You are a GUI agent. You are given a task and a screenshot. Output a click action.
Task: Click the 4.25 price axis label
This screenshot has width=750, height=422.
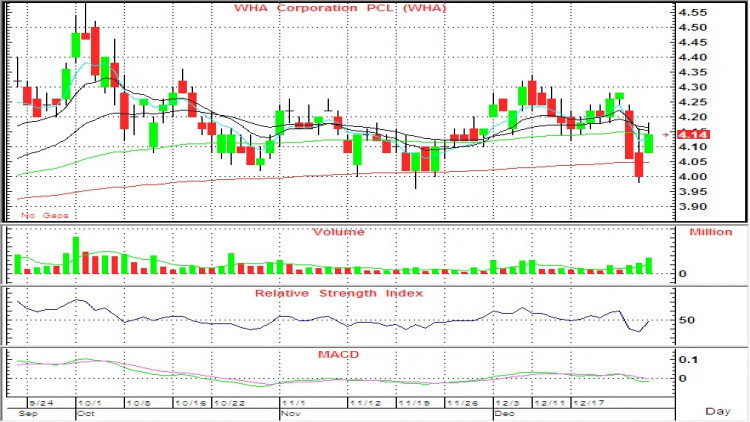tap(693, 102)
